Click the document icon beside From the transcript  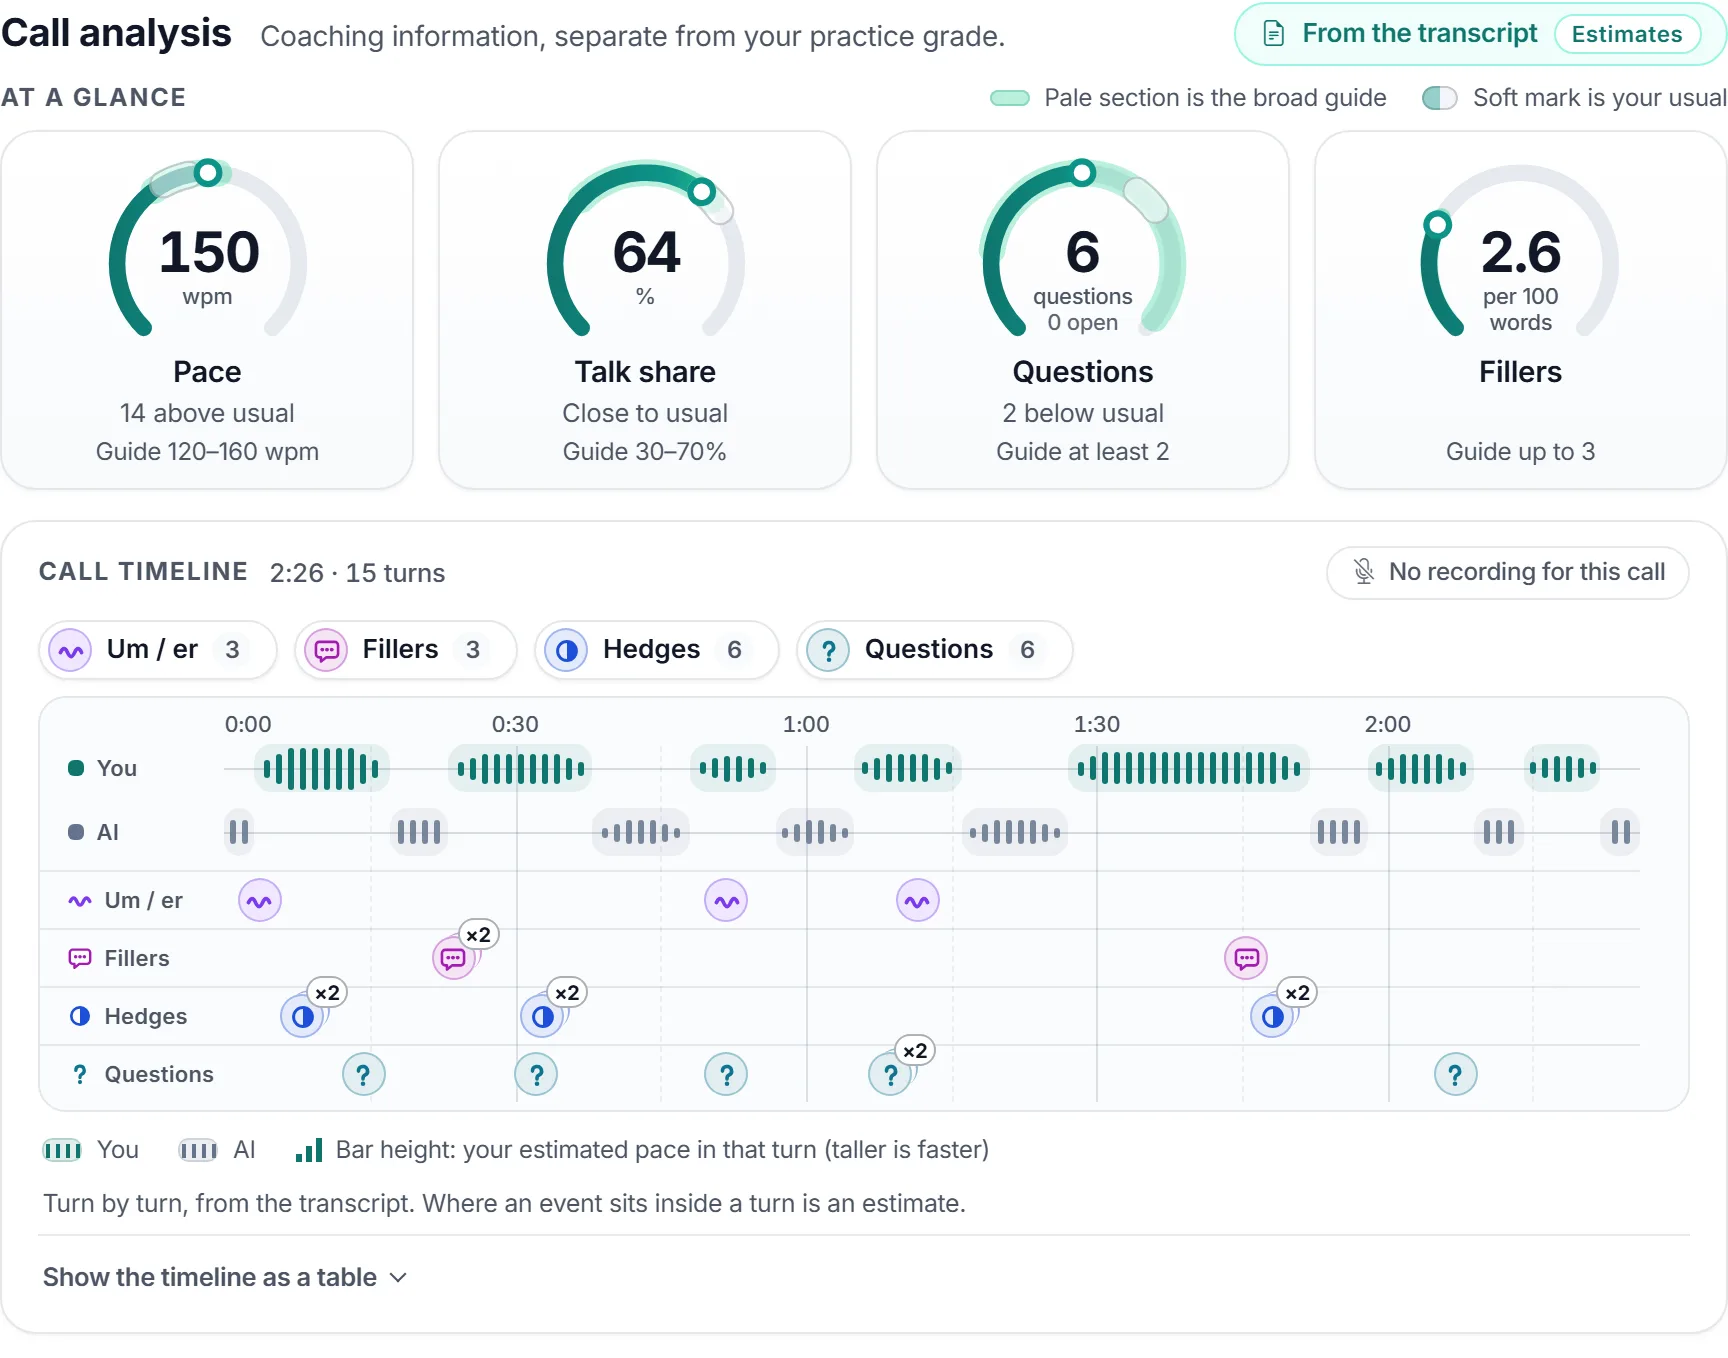[x=1273, y=34]
